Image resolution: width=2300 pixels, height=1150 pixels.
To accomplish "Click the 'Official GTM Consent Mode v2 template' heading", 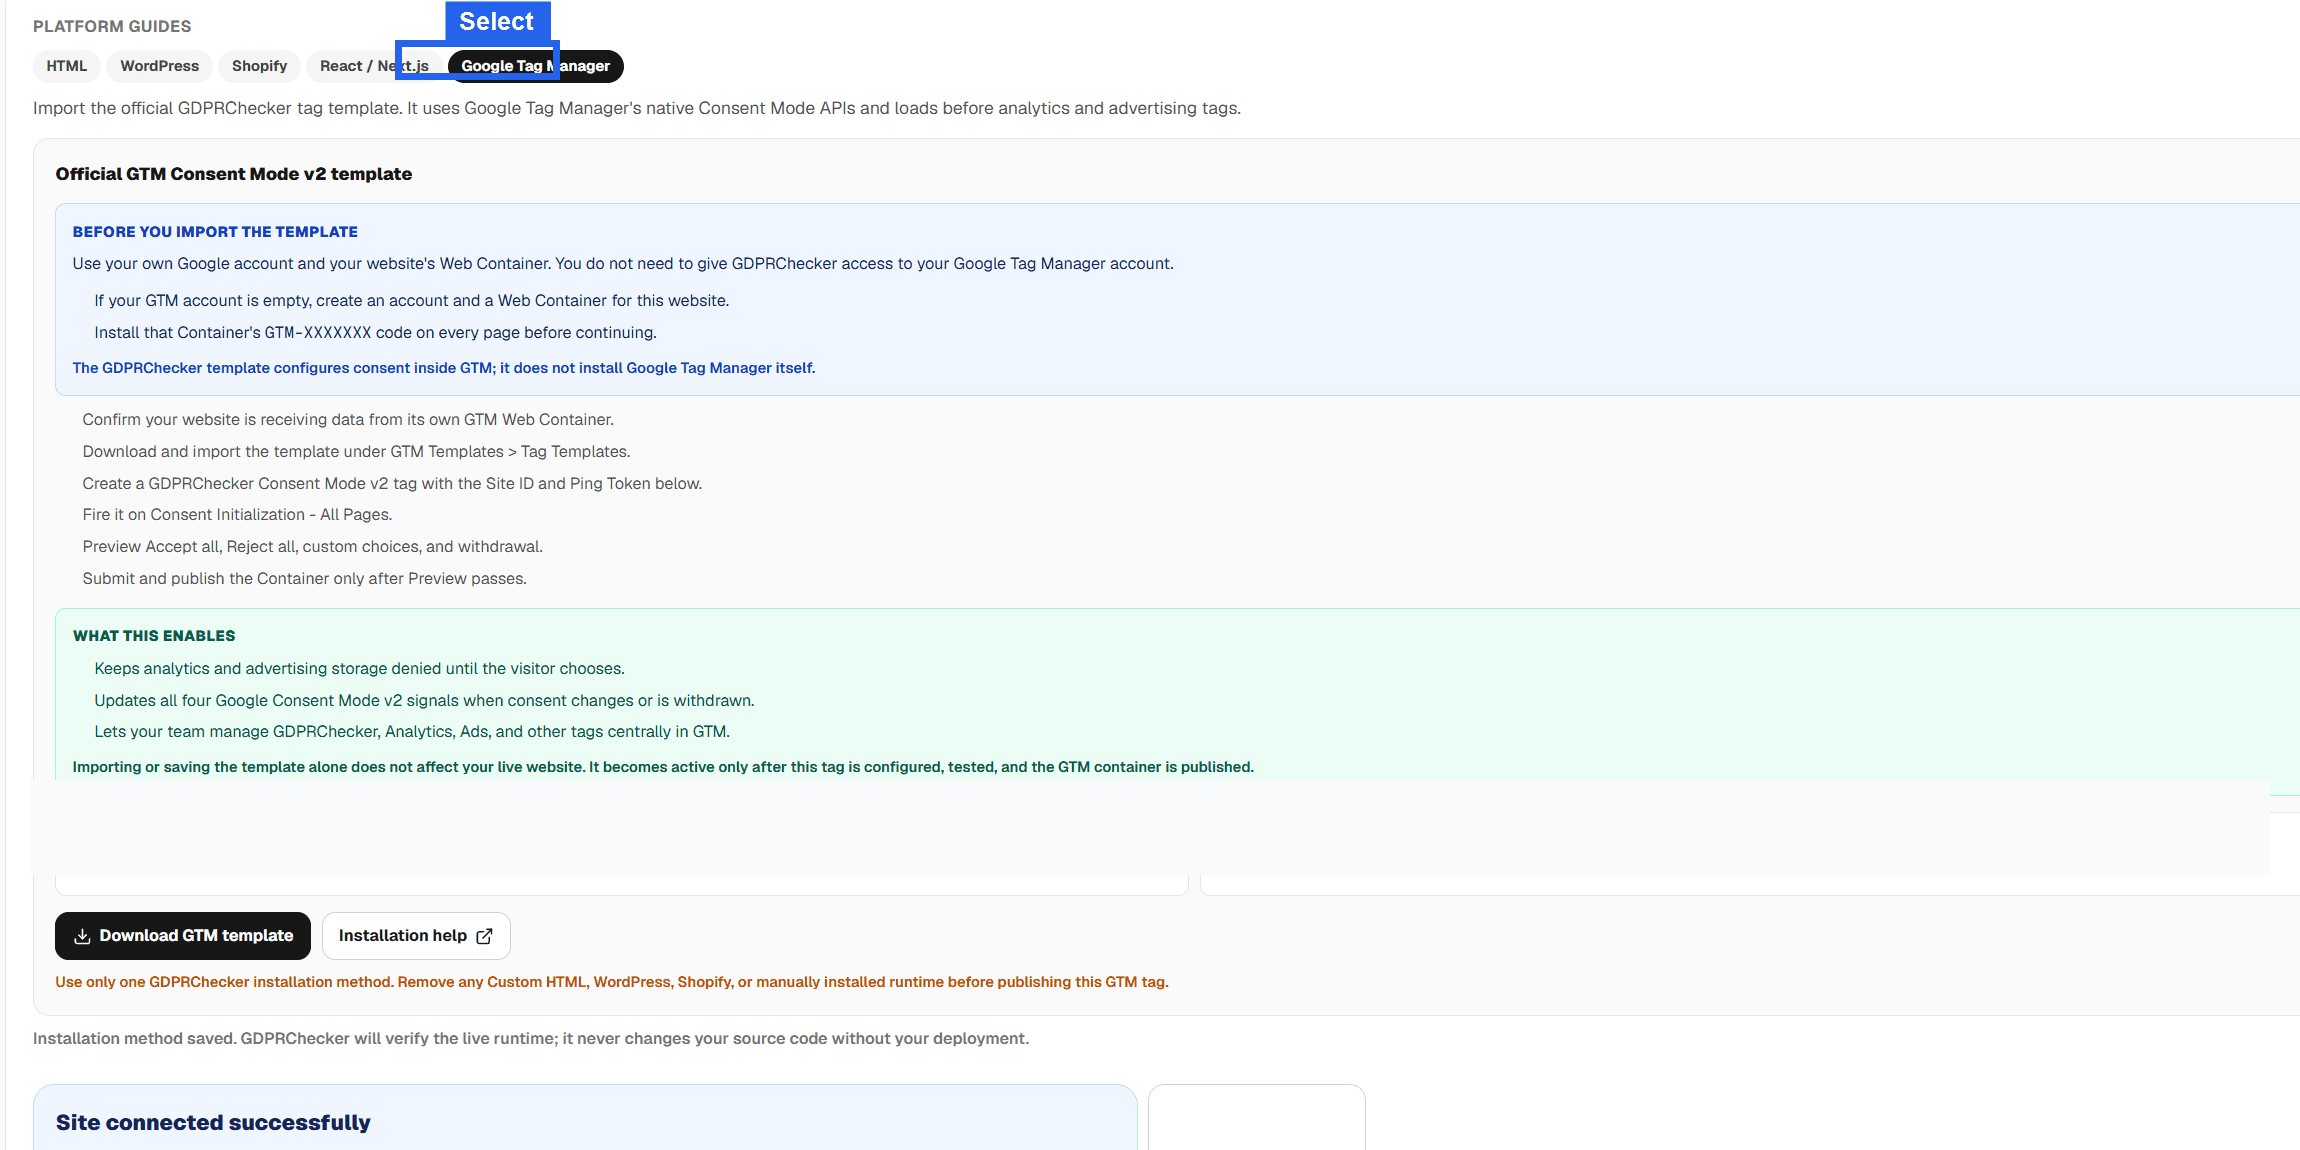I will [x=234, y=174].
